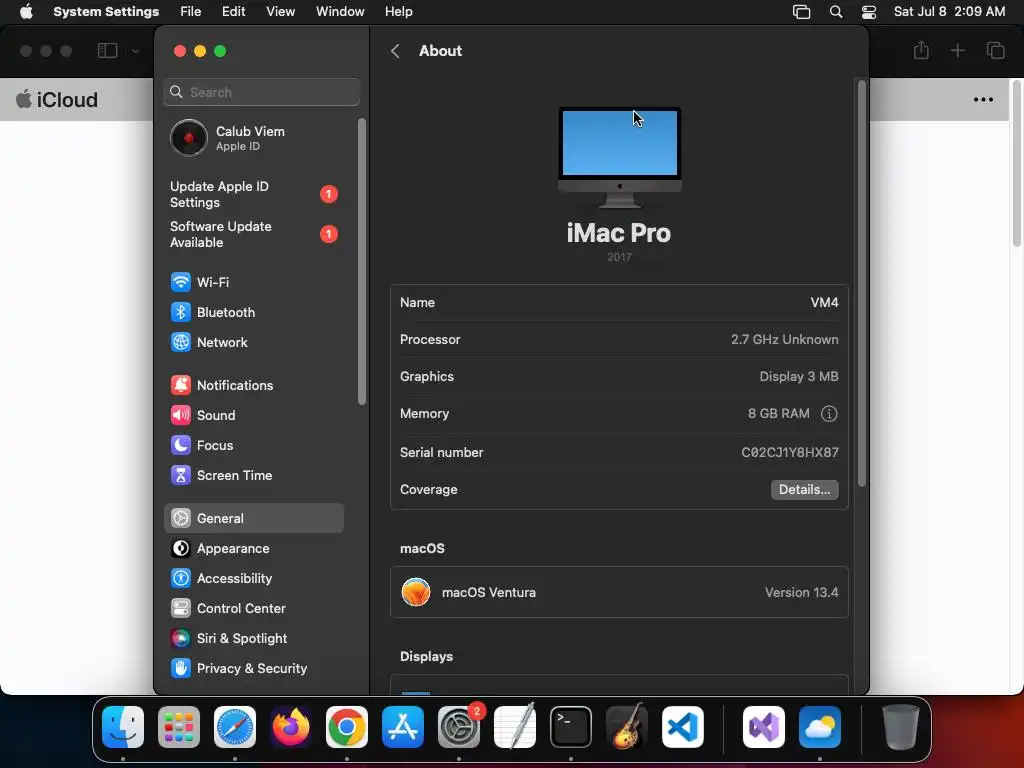This screenshot has width=1024, height=768.
Task: Go back from the About page
Action: tap(395, 51)
